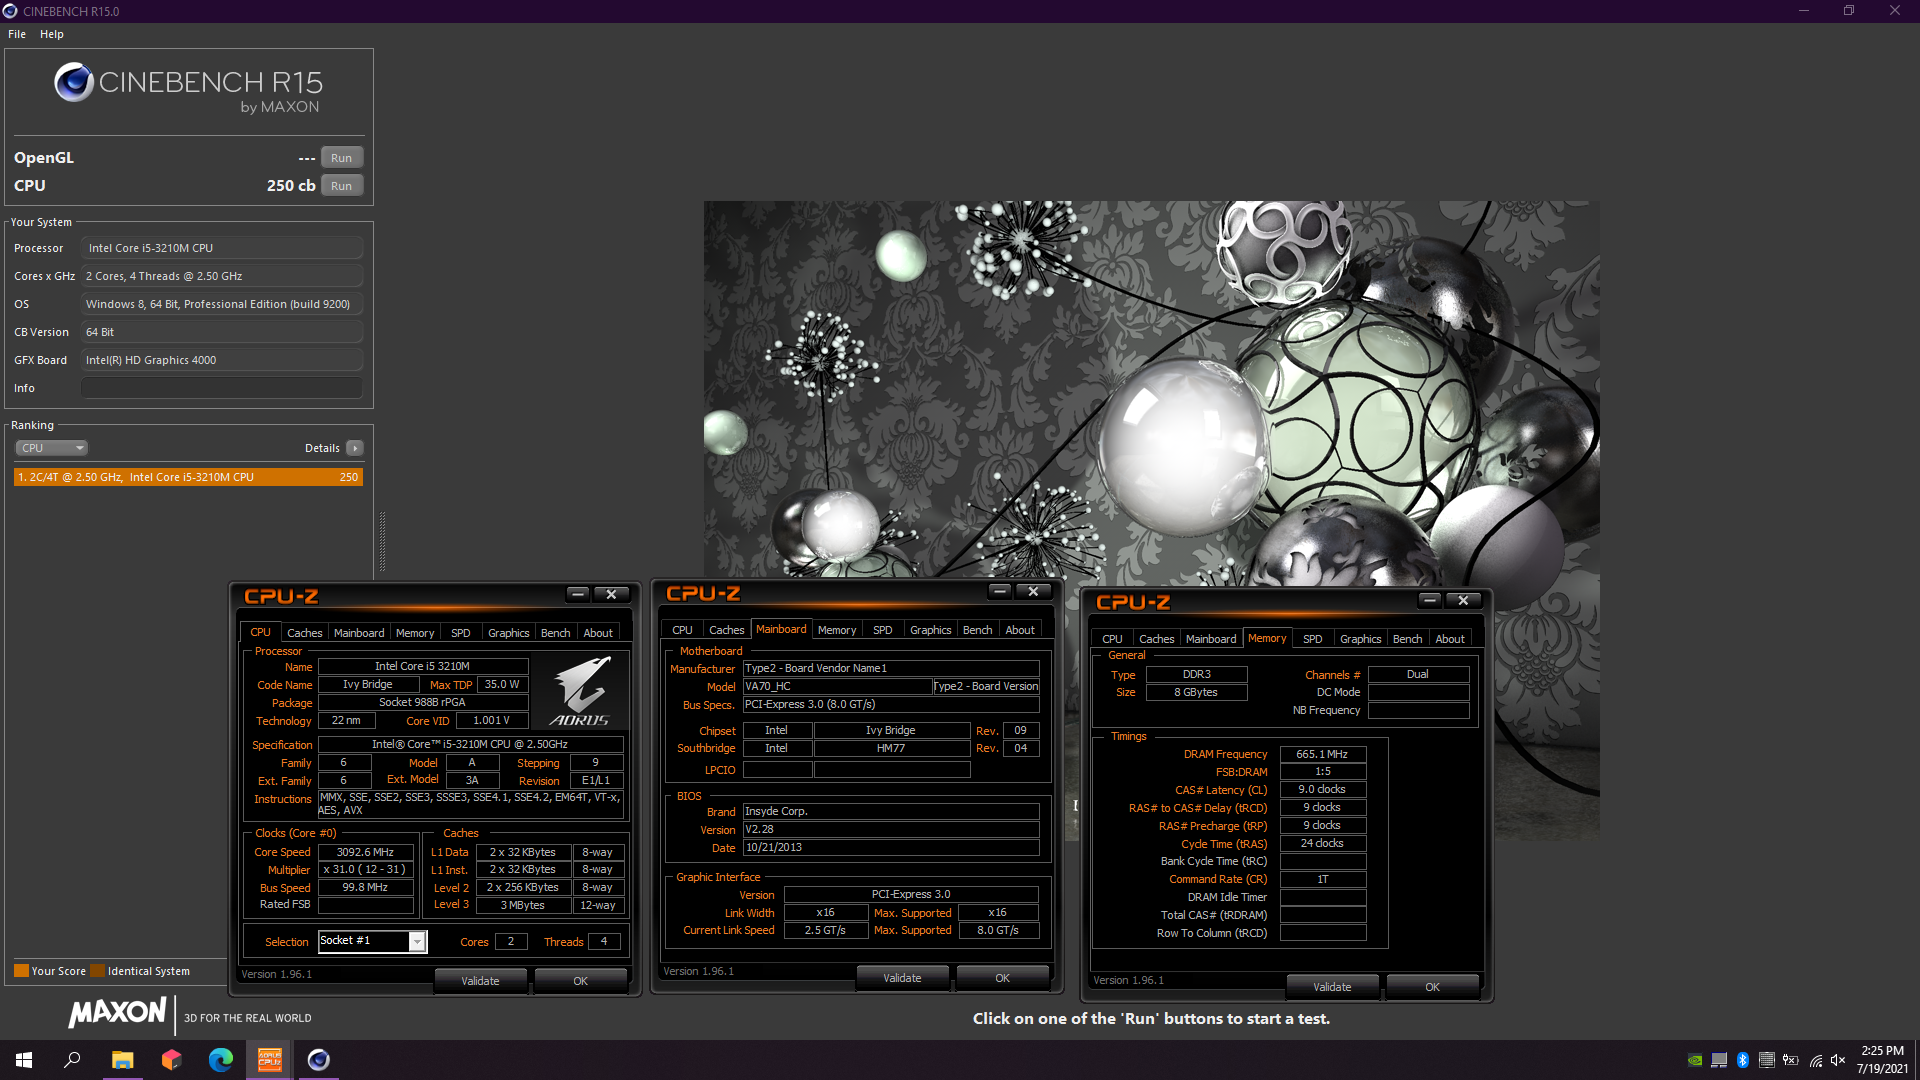Open Bench tab in leftmost CPU-Z window
Screen dimensions: 1920x1080
555,633
